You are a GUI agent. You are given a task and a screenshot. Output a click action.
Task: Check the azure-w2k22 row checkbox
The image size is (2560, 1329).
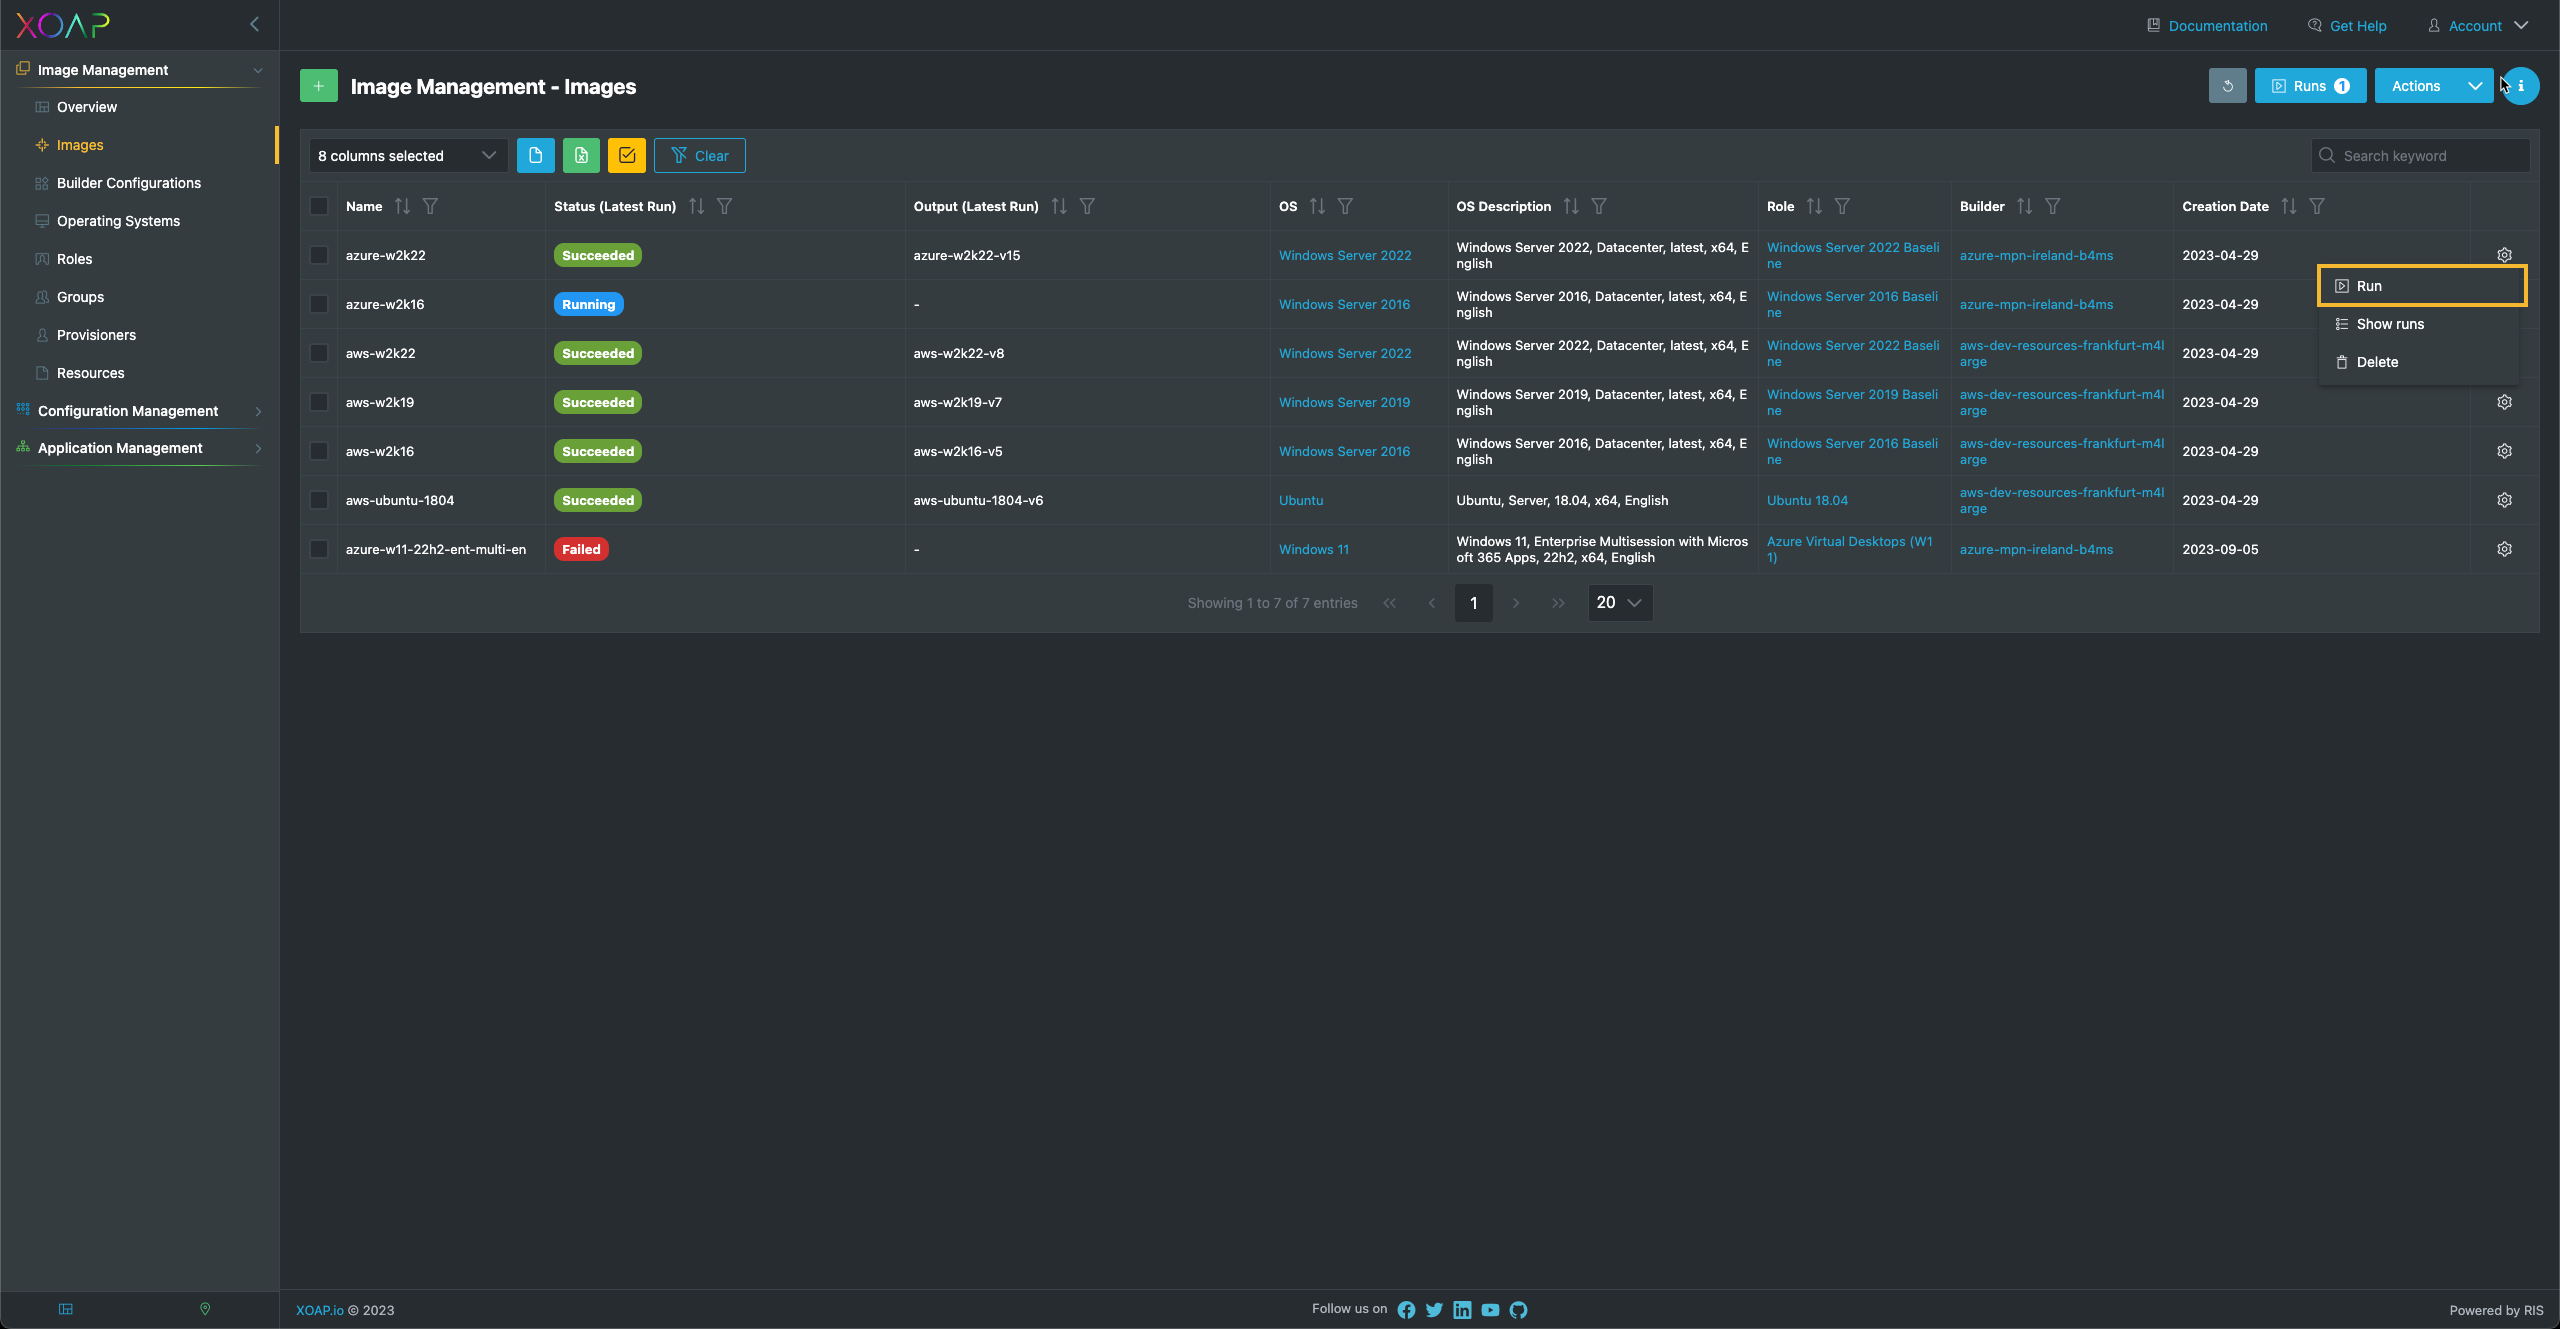tap(319, 255)
